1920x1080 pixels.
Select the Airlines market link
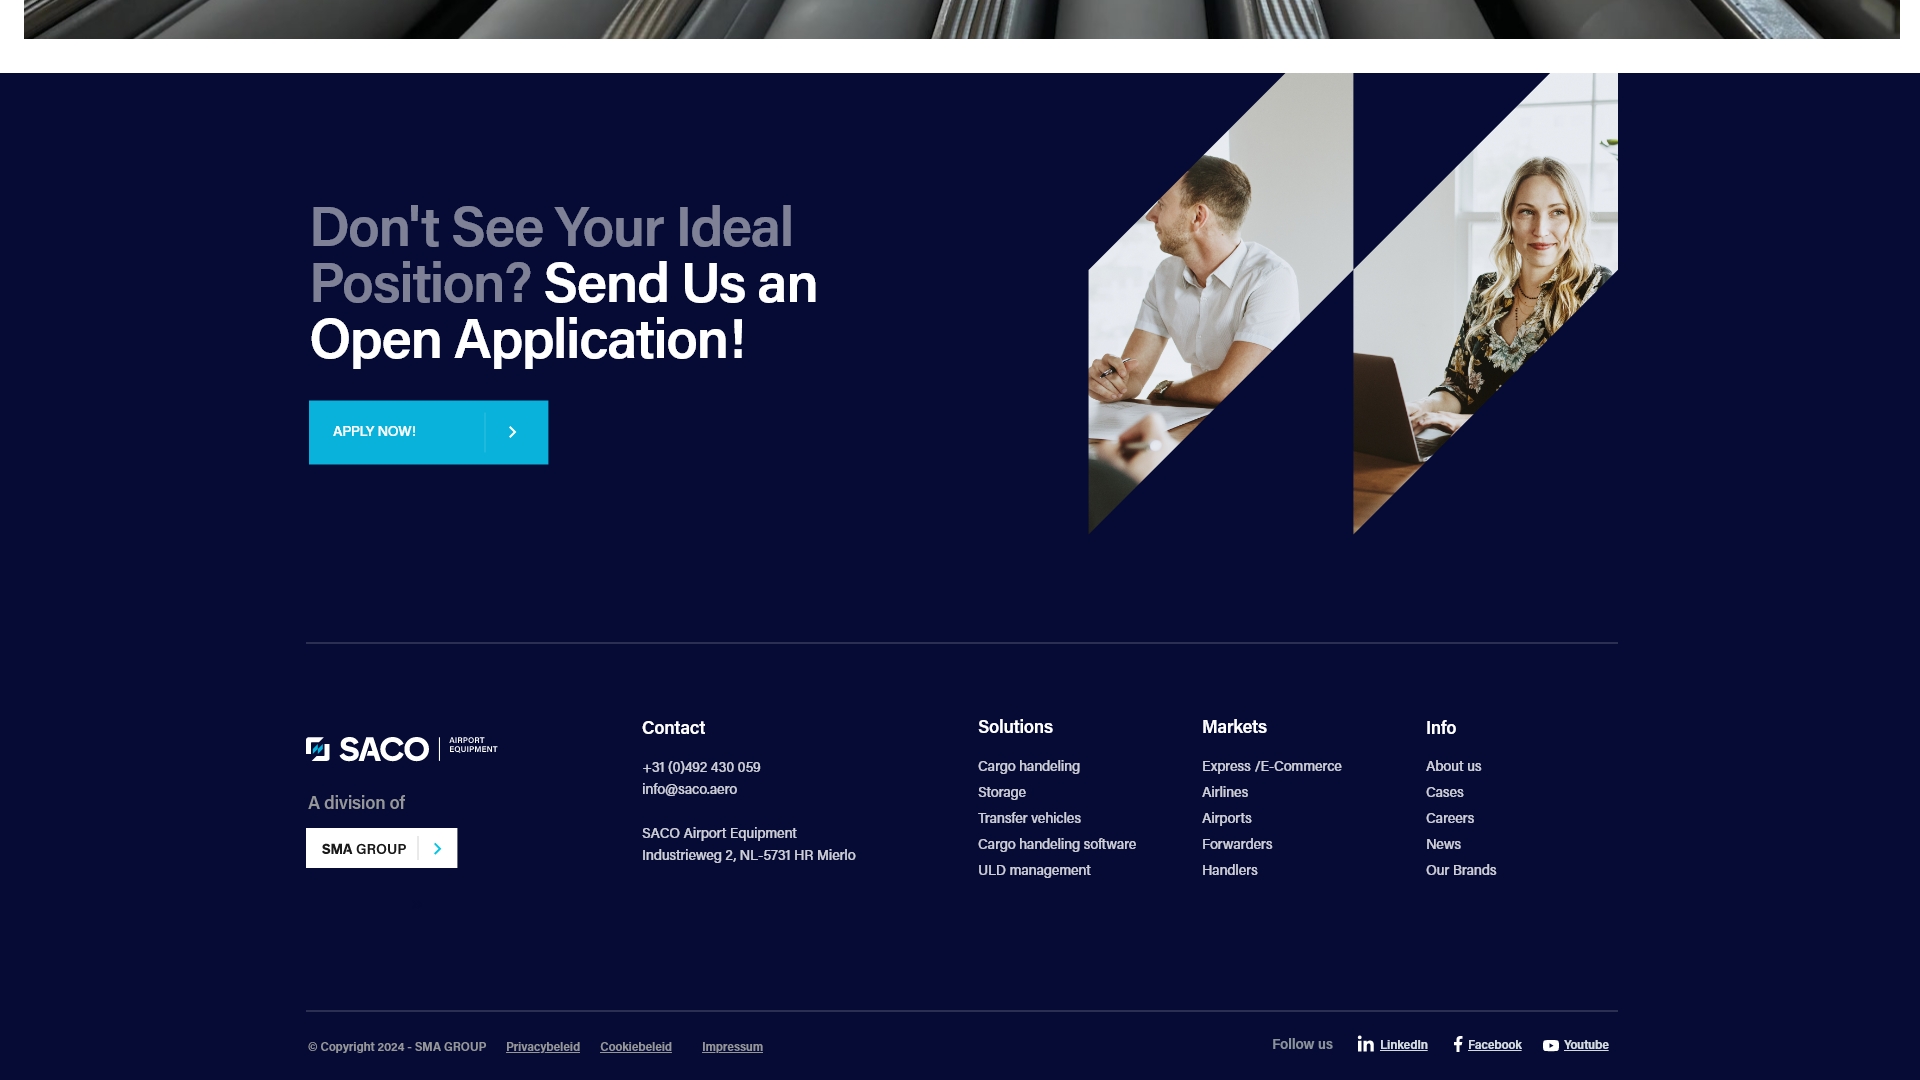[x=1225, y=792]
